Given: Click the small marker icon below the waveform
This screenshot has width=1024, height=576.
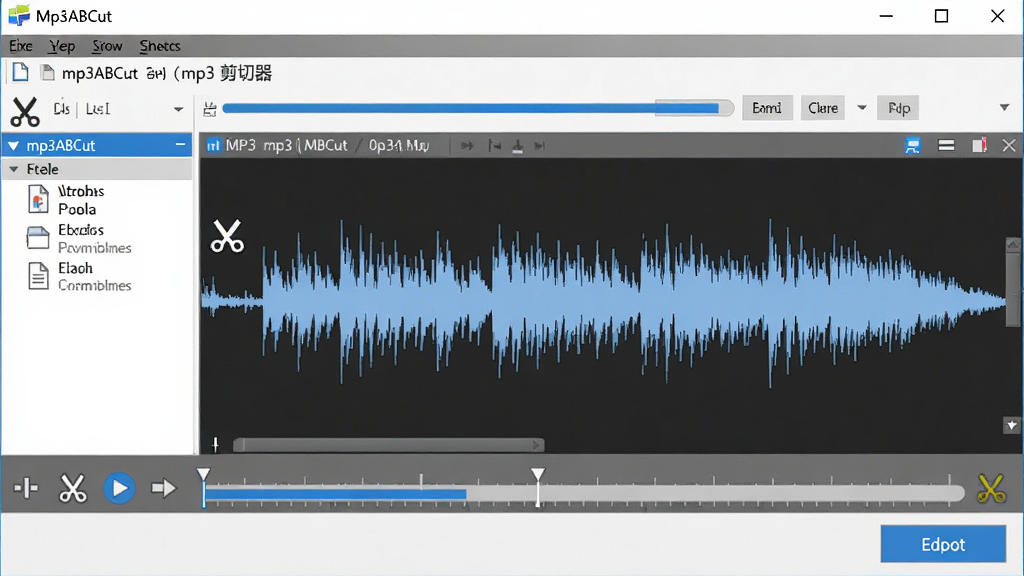Looking at the screenshot, I should pyautogui.click(x=216, y=444).
